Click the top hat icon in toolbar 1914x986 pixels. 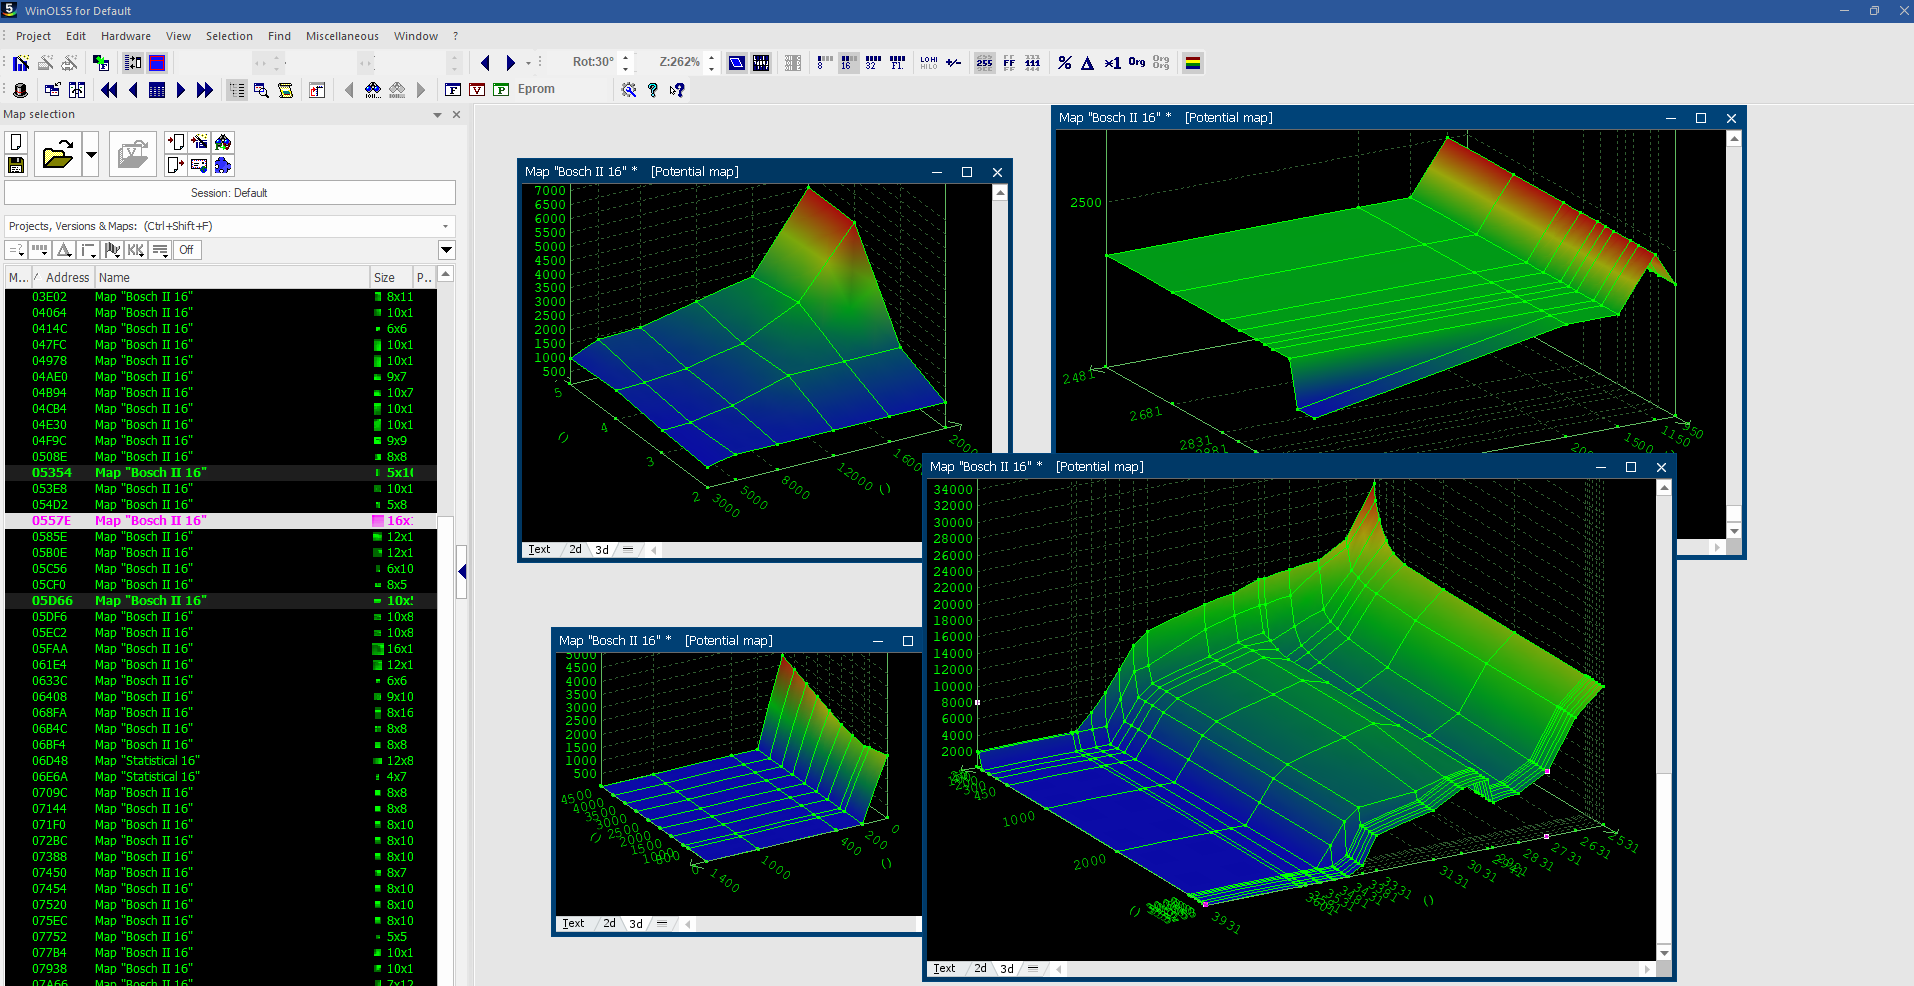tap(20, 90)
